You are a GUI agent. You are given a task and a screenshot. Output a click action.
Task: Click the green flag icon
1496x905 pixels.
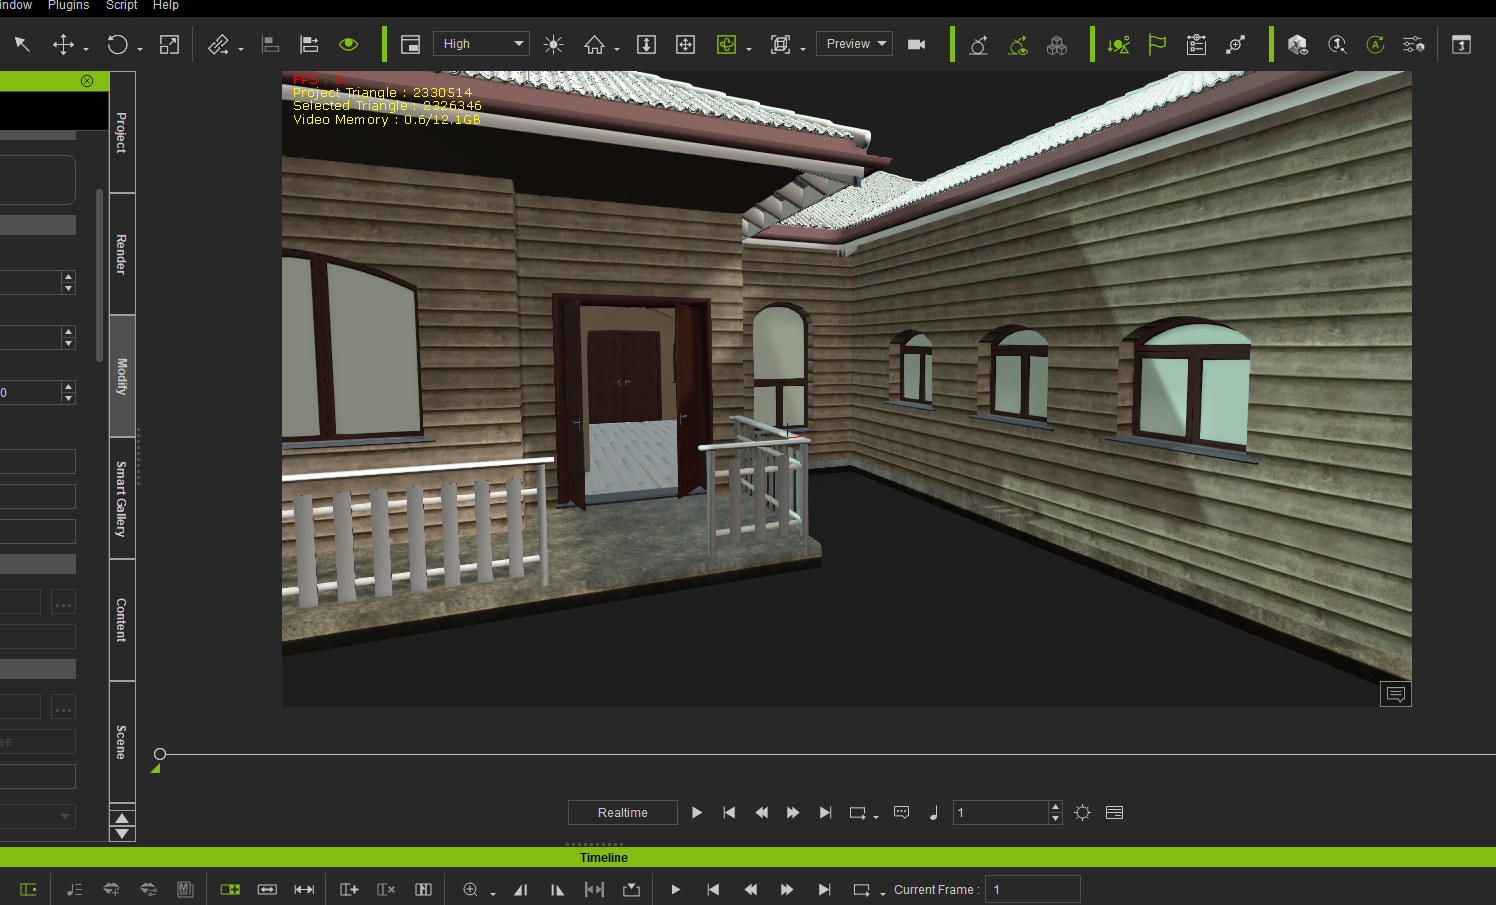coord(1157,44)
